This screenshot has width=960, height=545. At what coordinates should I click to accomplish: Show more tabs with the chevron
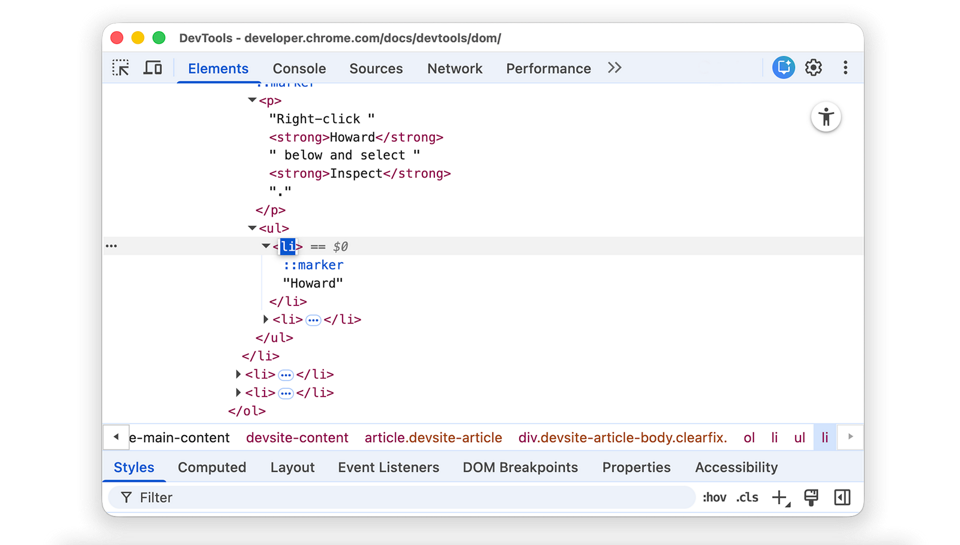coord(615,68)
